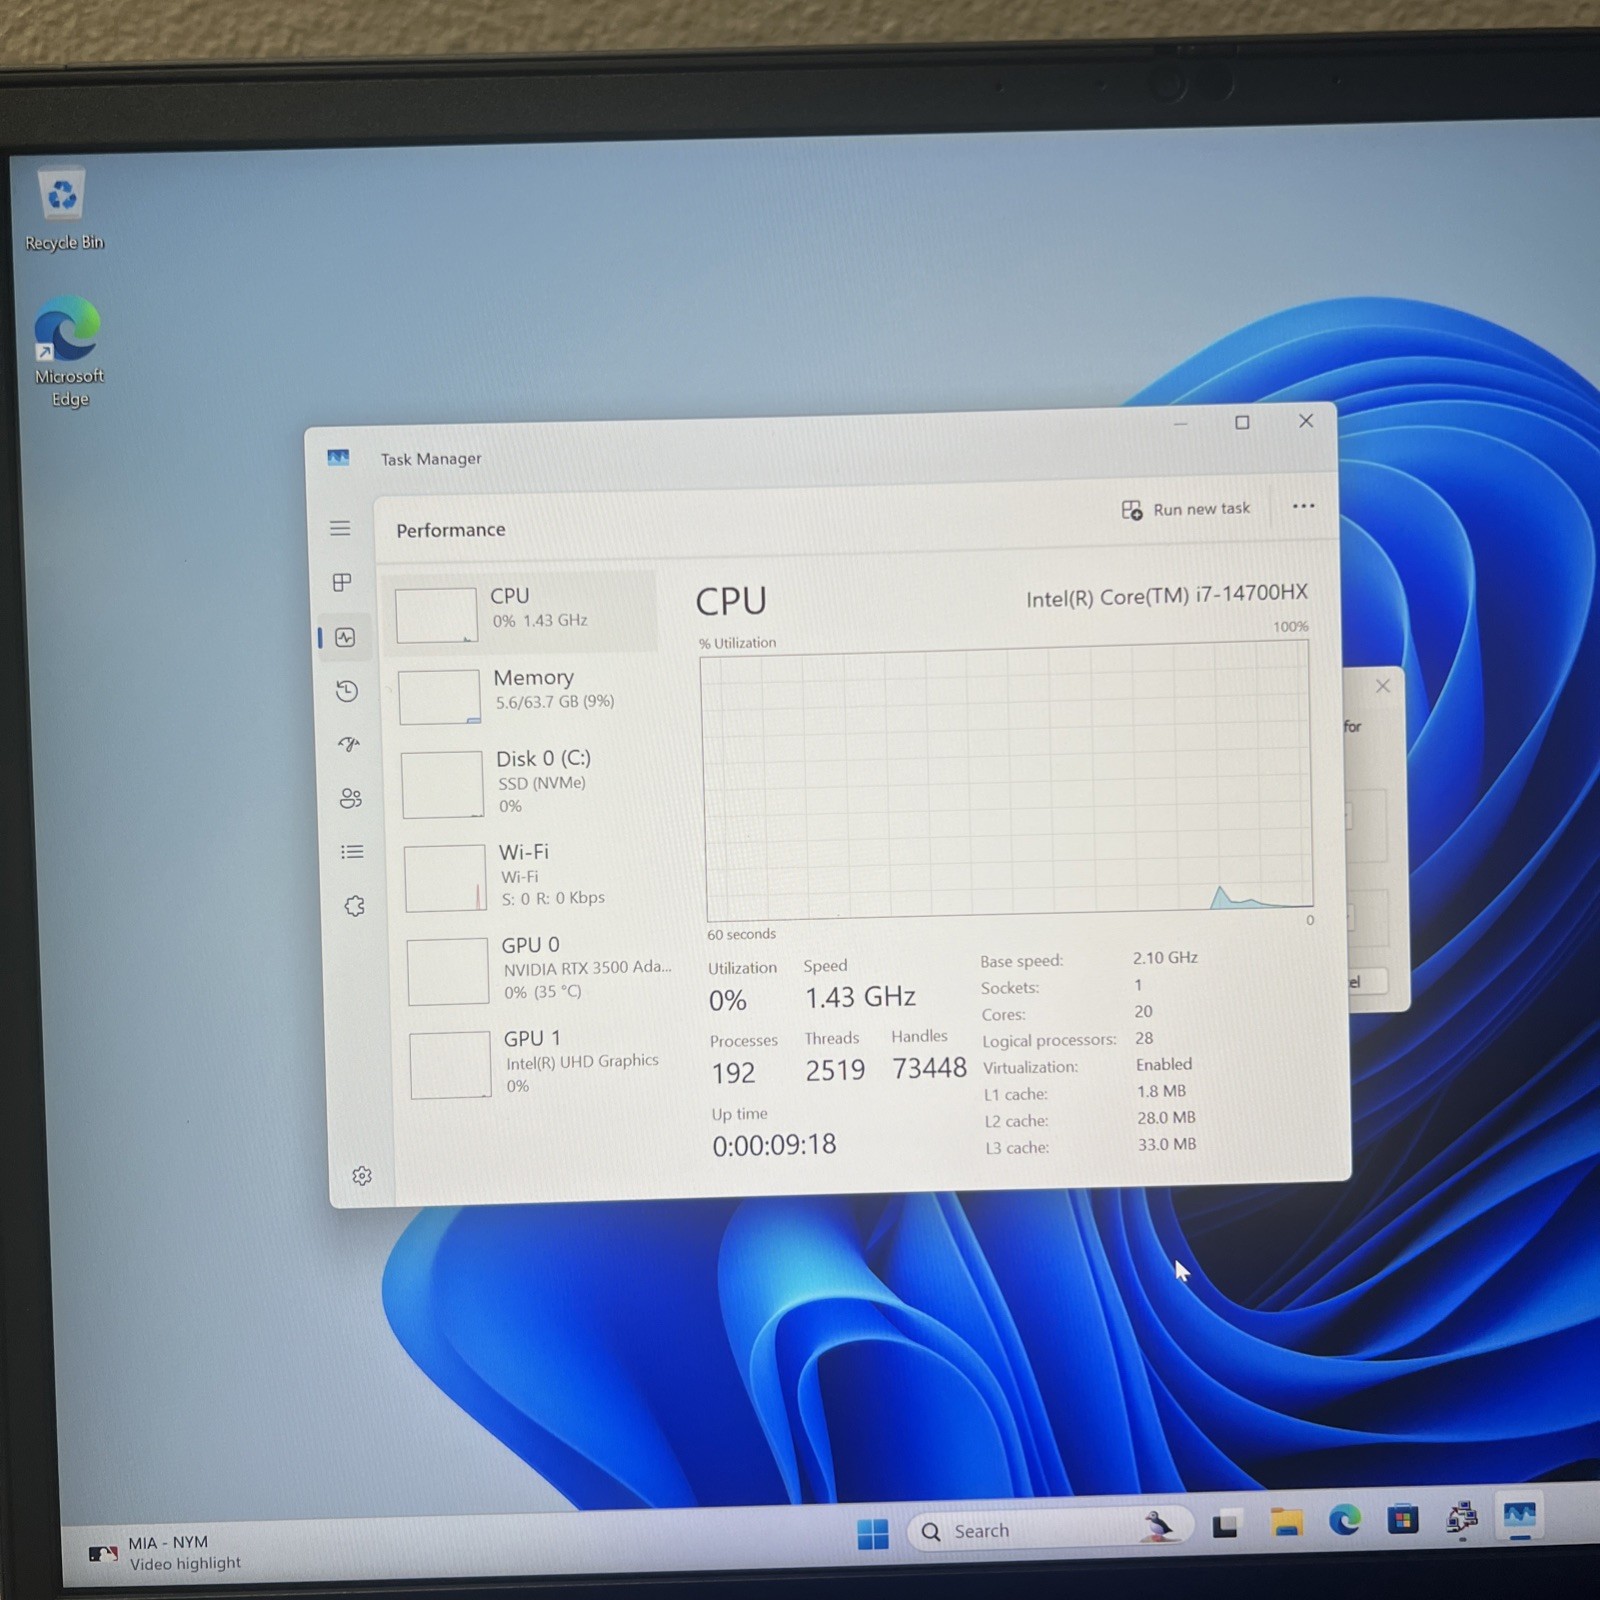Click the Up time value 0:00:09:18
Image resolution: width=1600 pixels, height=1600 pixels.
774,1145
